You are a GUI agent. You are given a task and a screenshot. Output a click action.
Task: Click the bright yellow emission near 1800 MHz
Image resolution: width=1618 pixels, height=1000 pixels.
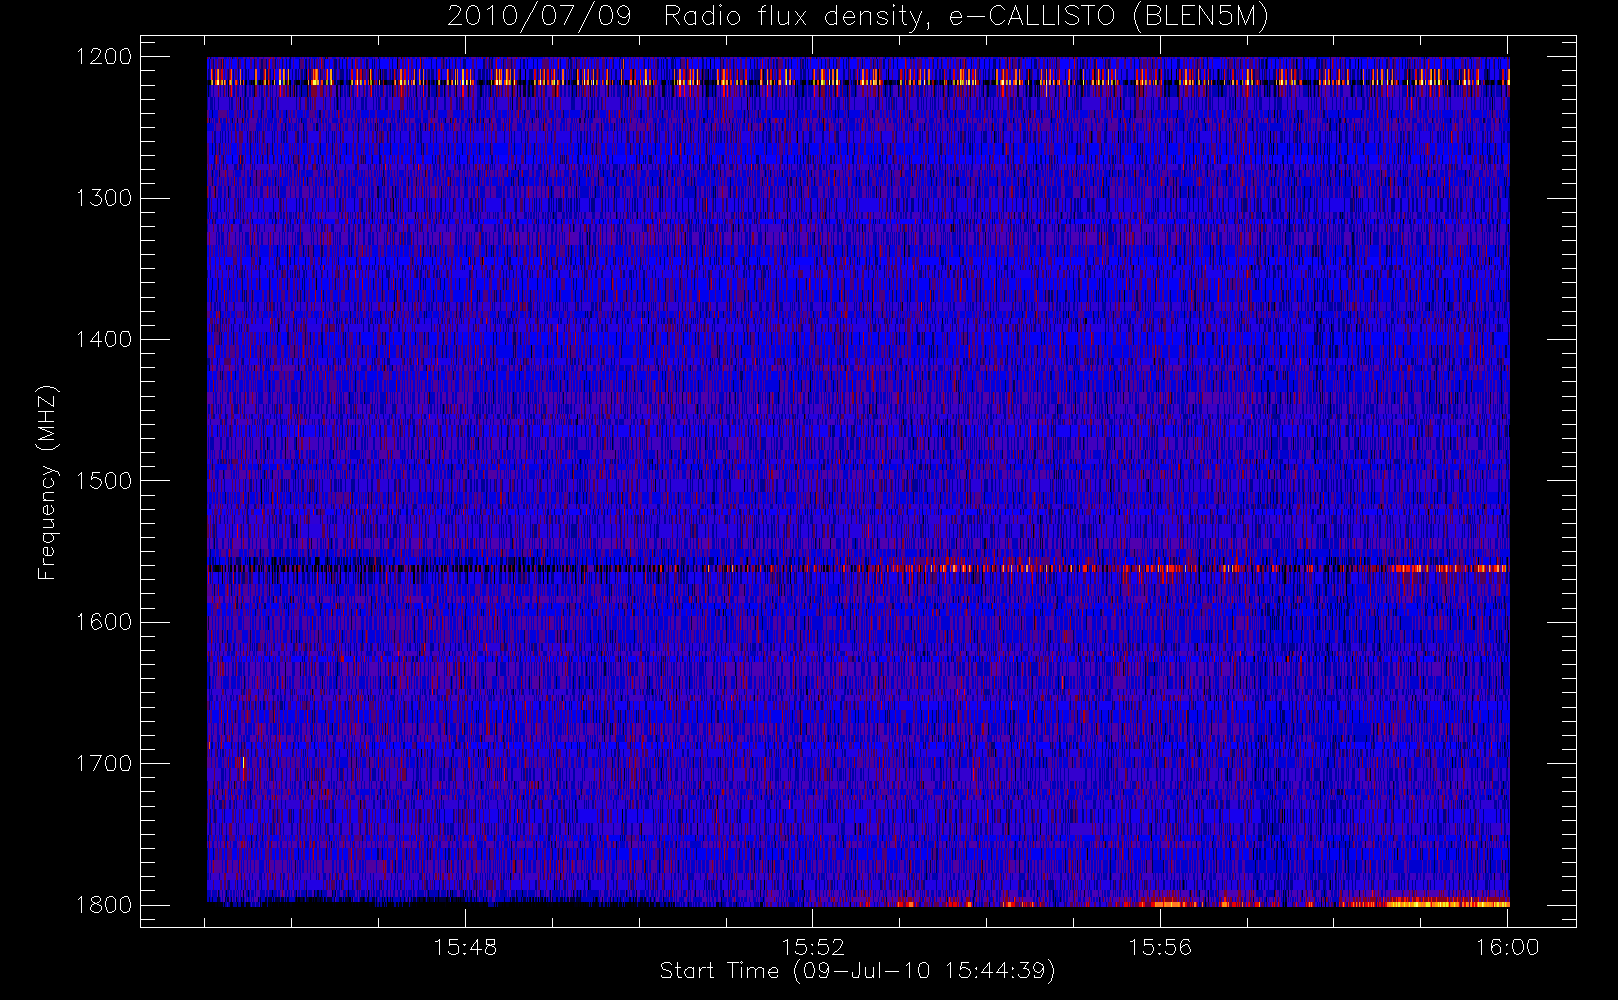(x=1448, y=903)
